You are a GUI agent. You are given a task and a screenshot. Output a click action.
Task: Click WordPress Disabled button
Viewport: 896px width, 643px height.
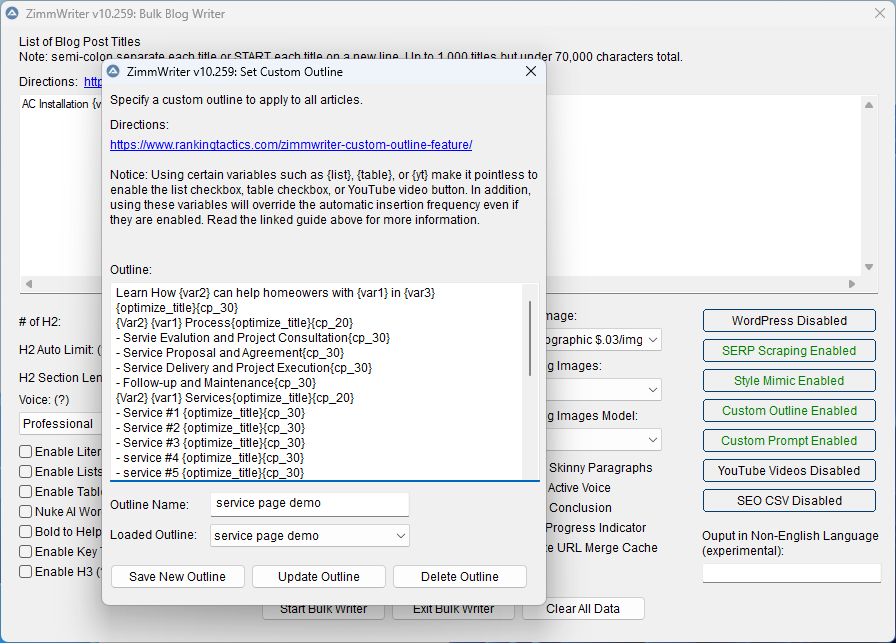coord(789,321)
